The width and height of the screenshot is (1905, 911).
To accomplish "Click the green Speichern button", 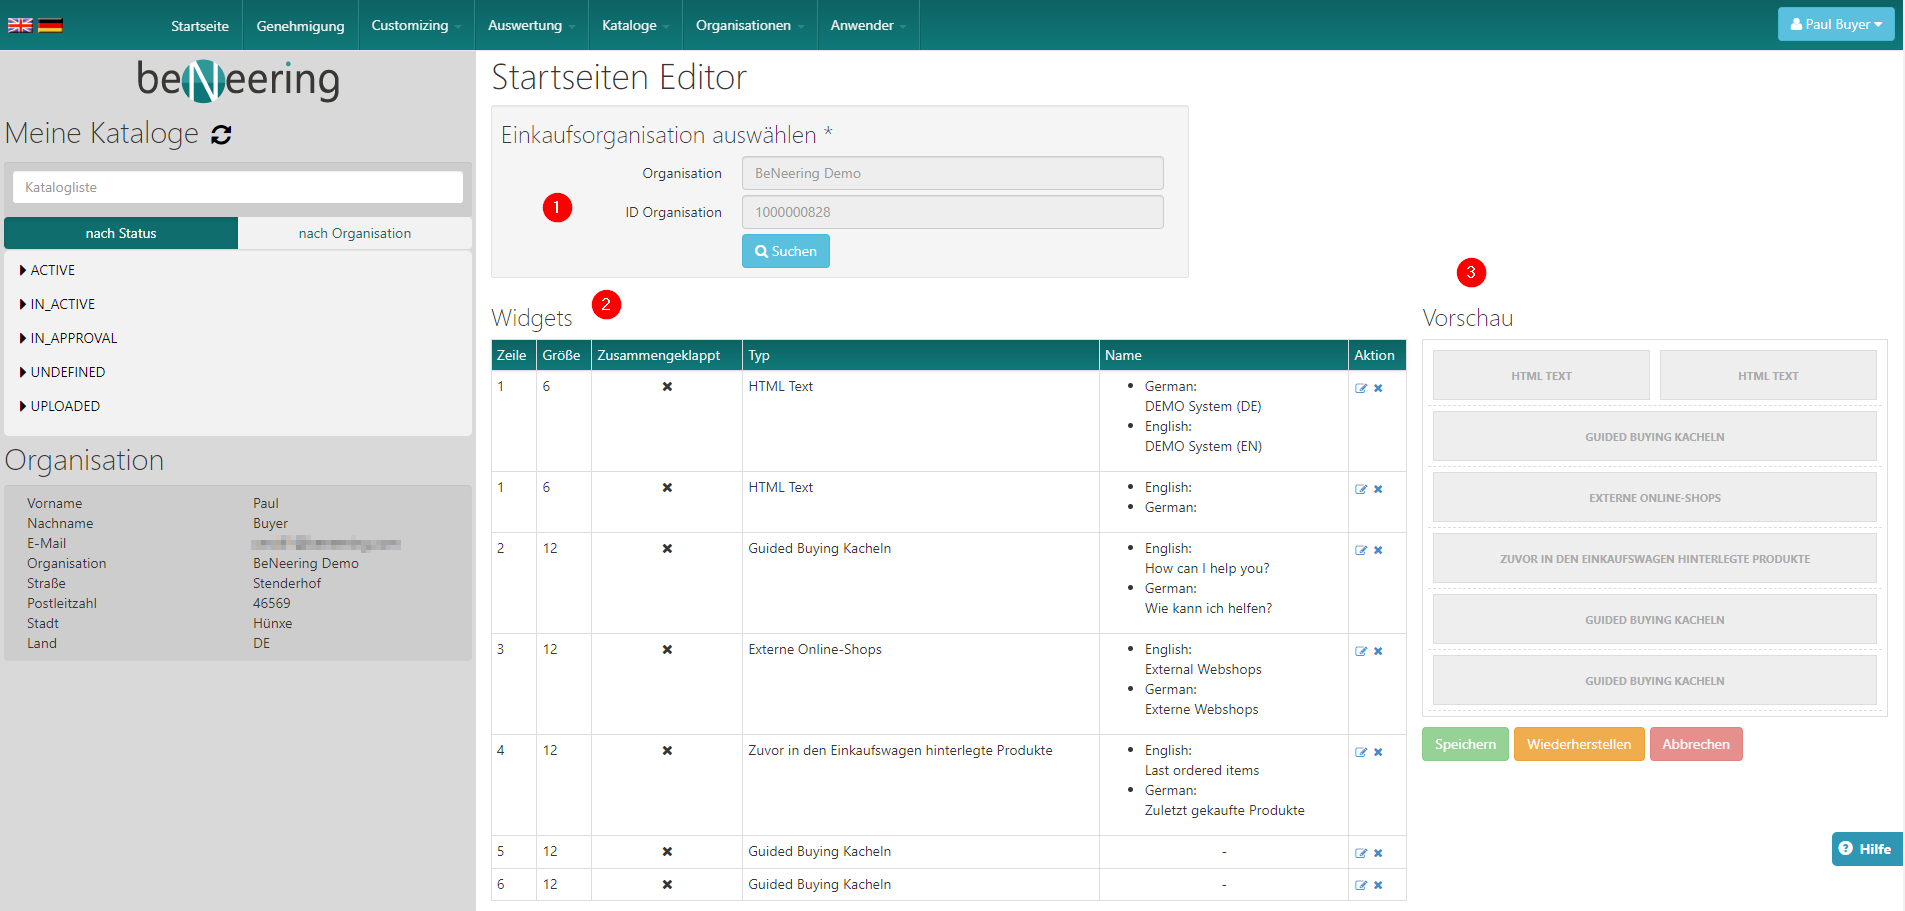I will pos(1464,744).
